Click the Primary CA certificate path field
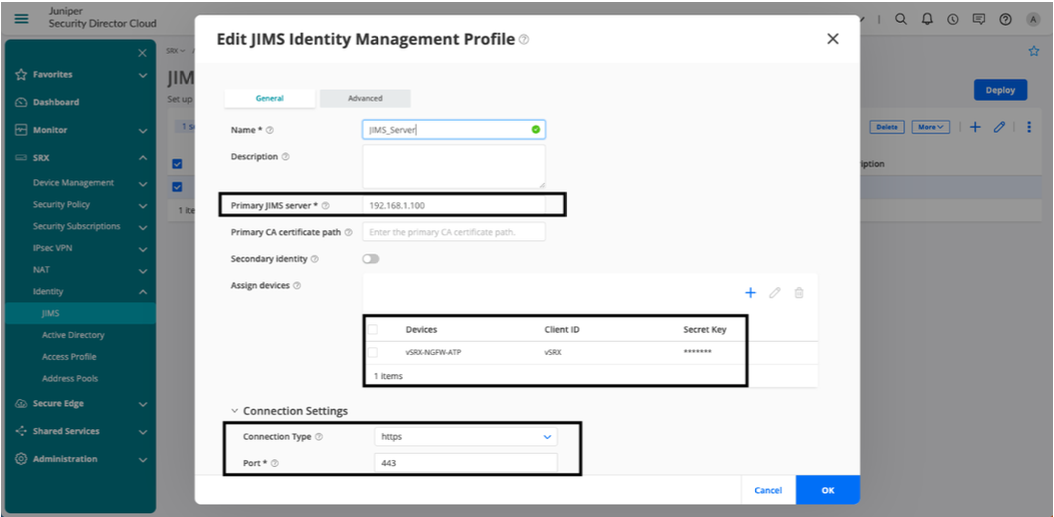This screenshot has width=1054, height=517. [x=454, y=232]
